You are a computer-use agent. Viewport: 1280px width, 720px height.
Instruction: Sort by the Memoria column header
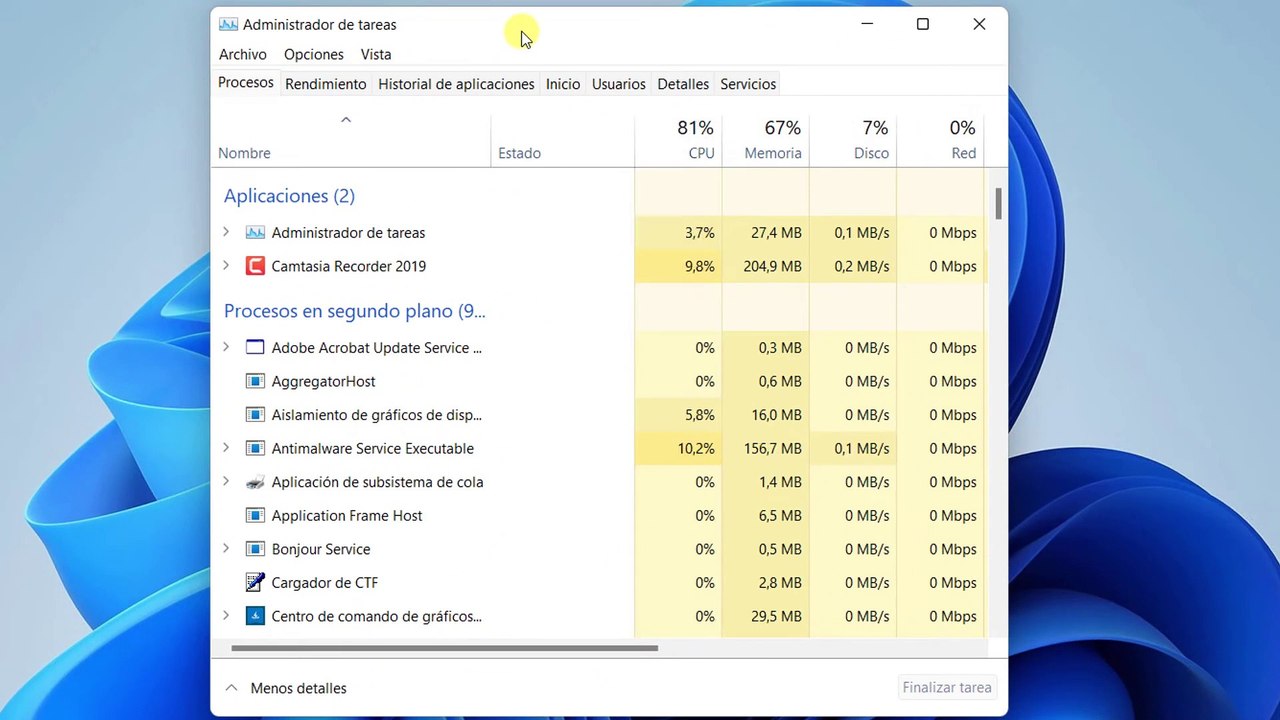click(x=766, y=140)
